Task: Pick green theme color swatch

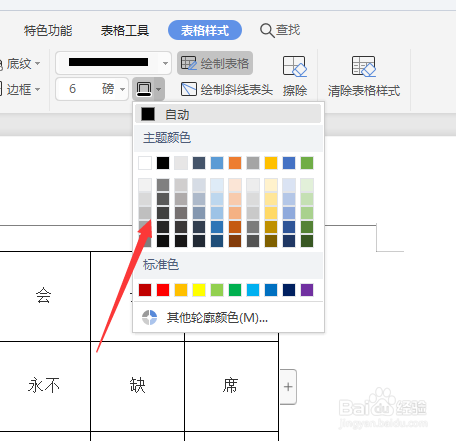Action: point(307,163)
